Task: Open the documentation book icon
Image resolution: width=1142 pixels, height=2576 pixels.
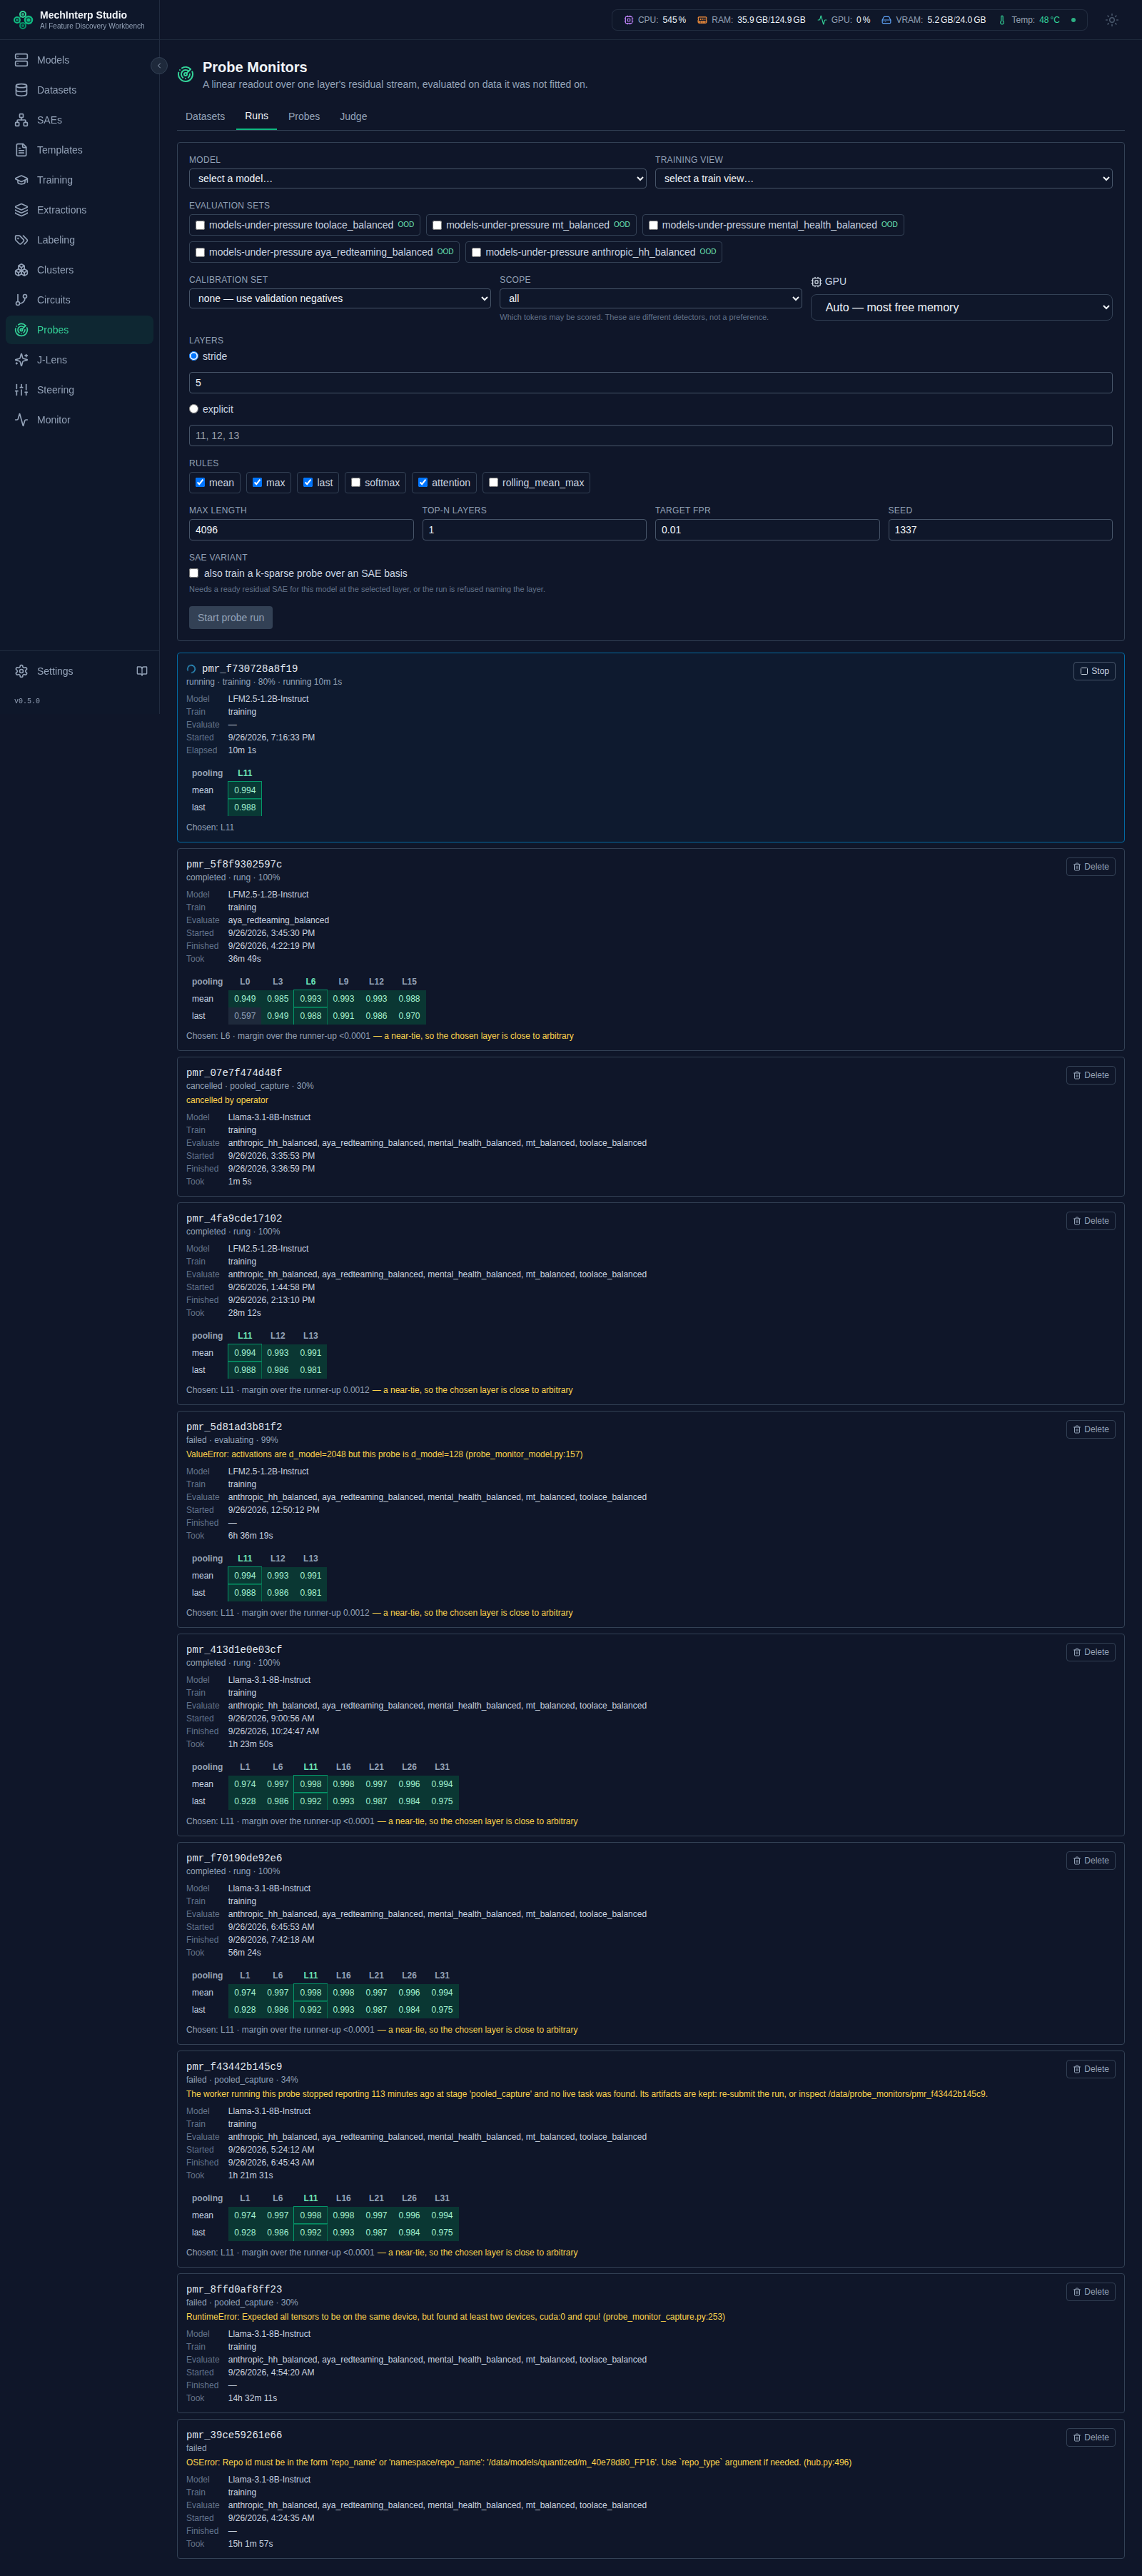Action: [x=142, y=671]
